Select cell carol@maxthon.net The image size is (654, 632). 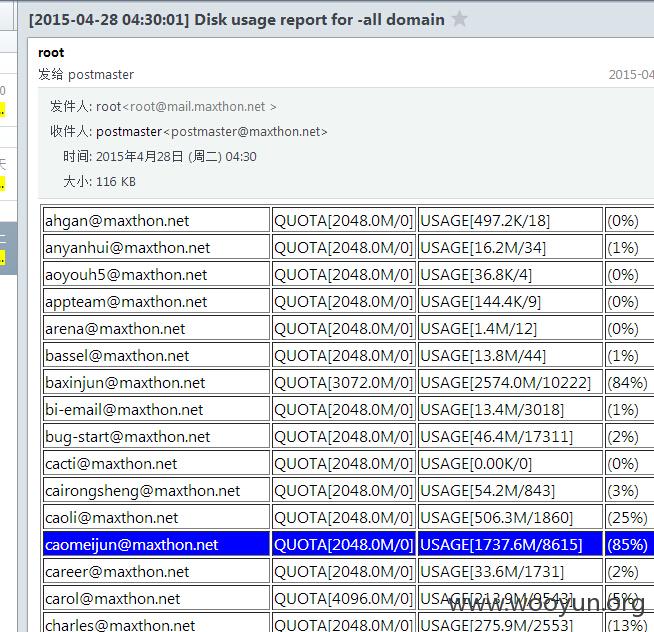[x=156, y=599]
